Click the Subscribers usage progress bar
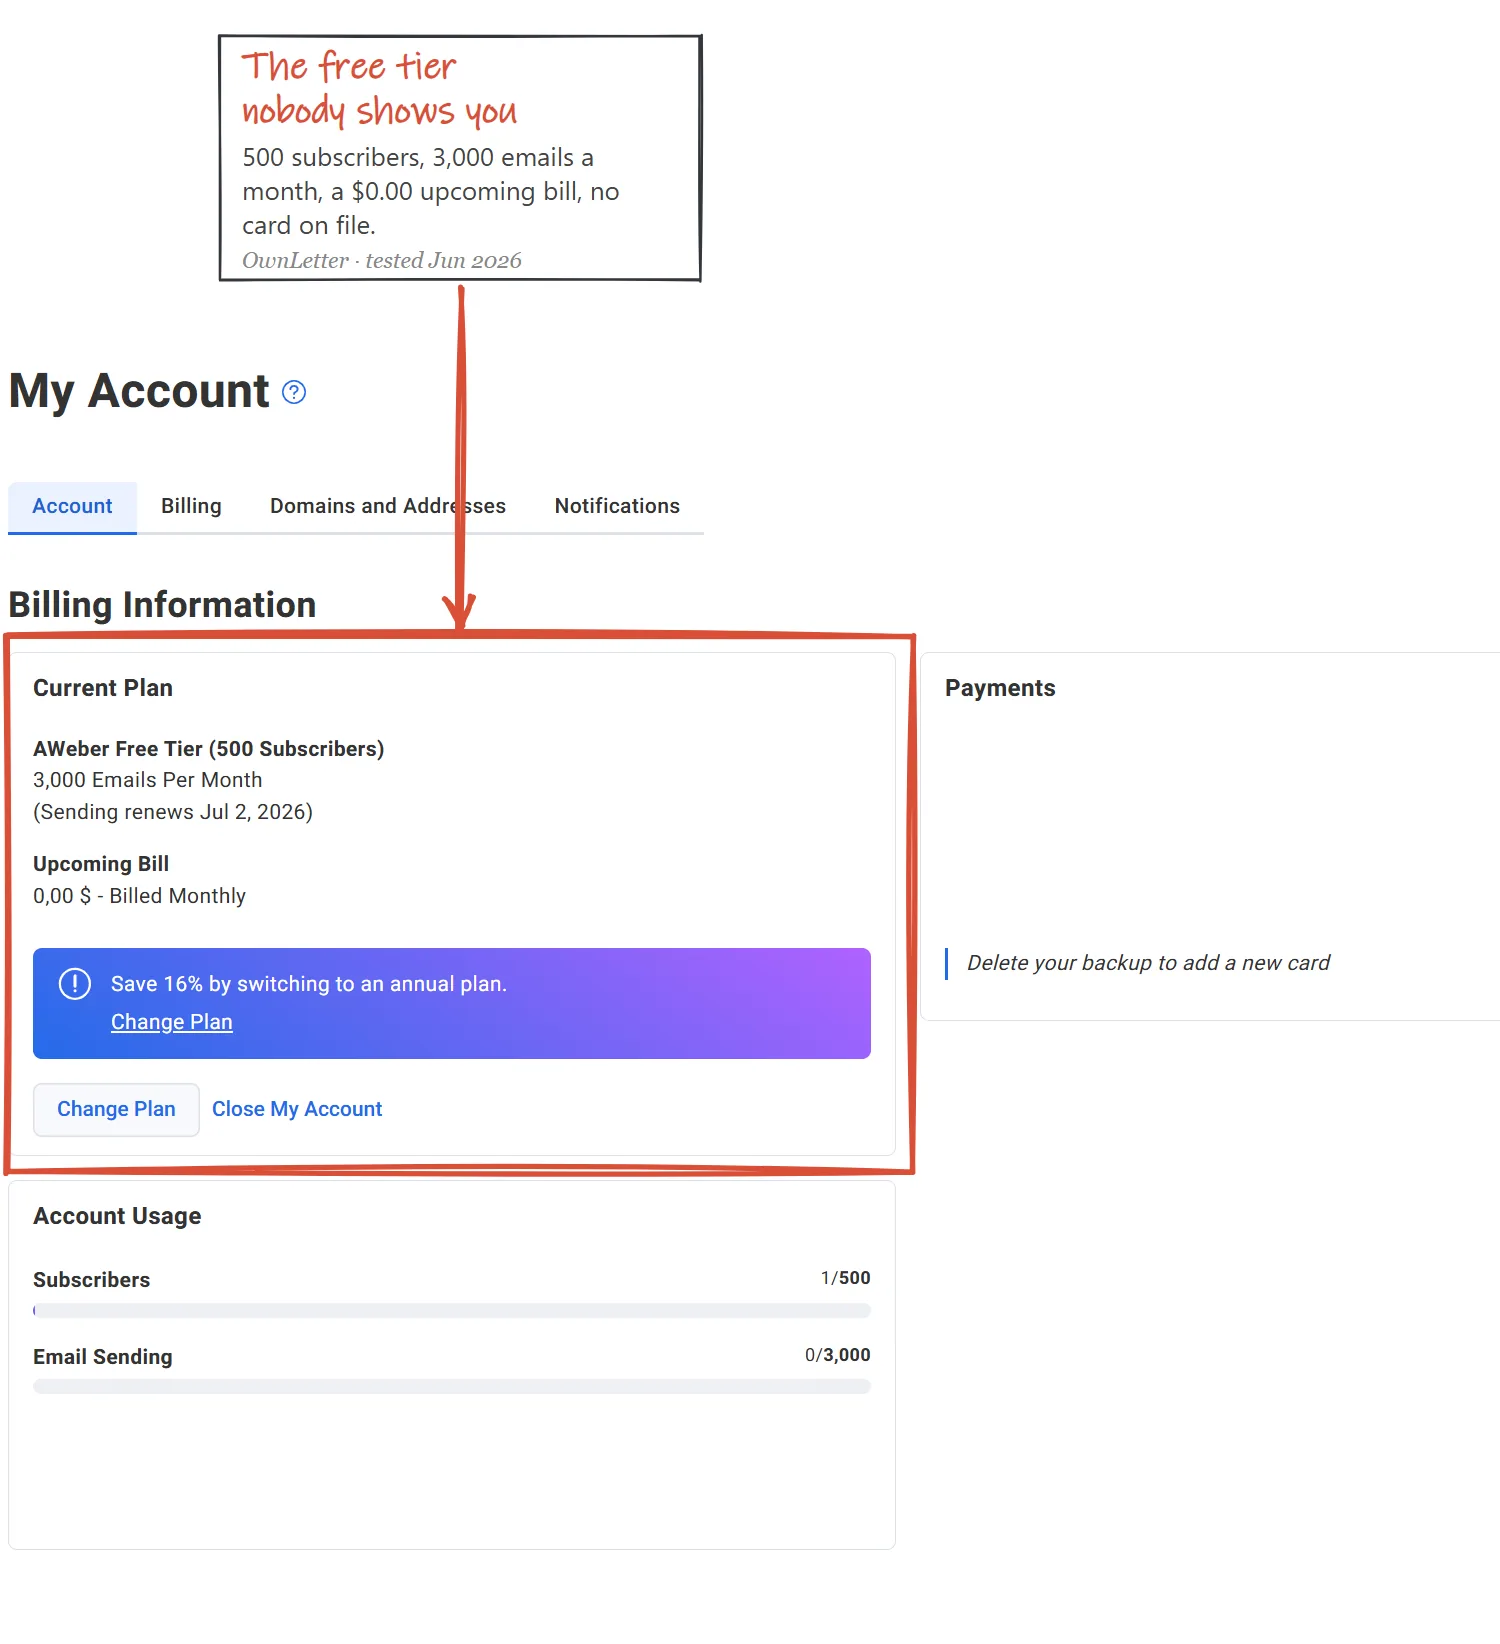 click(452, 1310)
